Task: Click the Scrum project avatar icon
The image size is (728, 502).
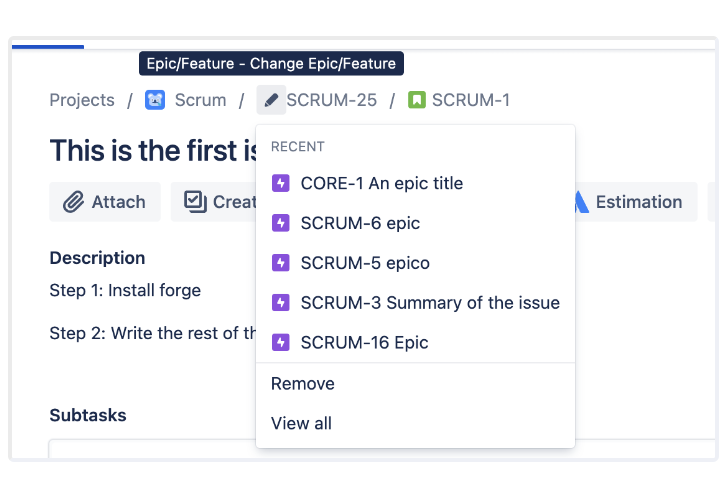Action: (155, 100)
